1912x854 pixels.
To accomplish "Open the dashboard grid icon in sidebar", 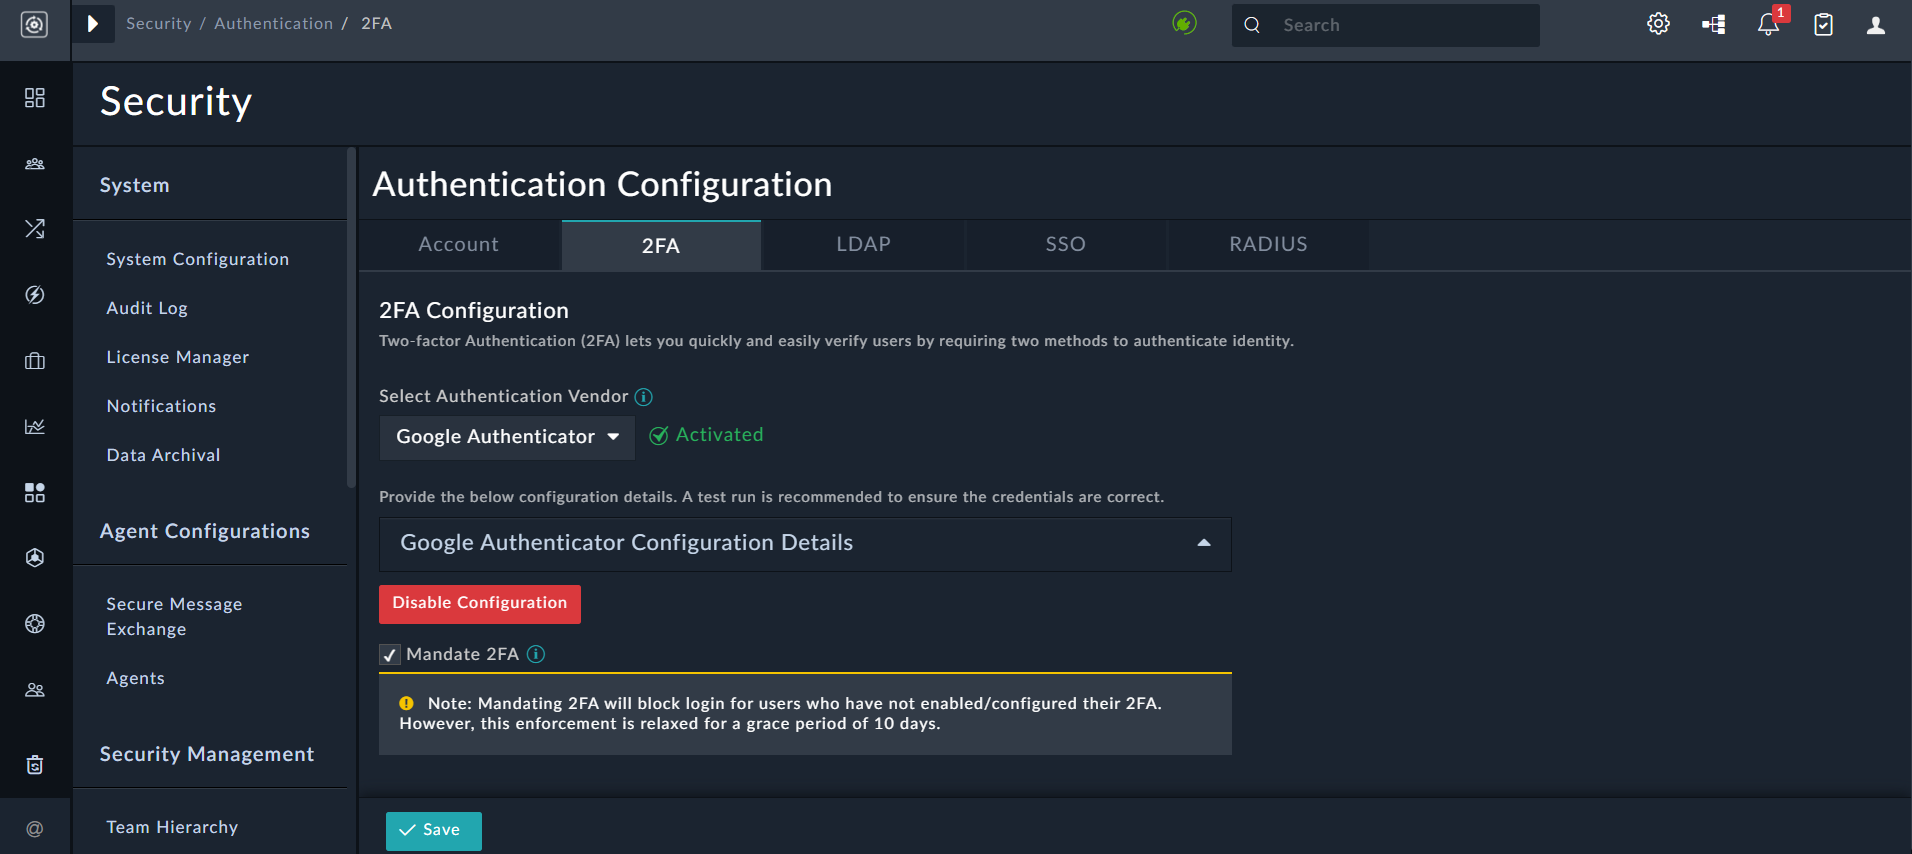I will point(35,97).
